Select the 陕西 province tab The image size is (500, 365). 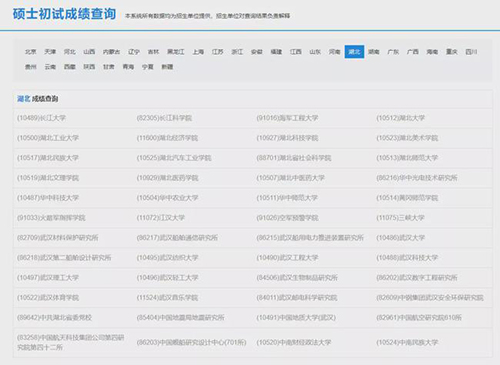tap(89, 67)
